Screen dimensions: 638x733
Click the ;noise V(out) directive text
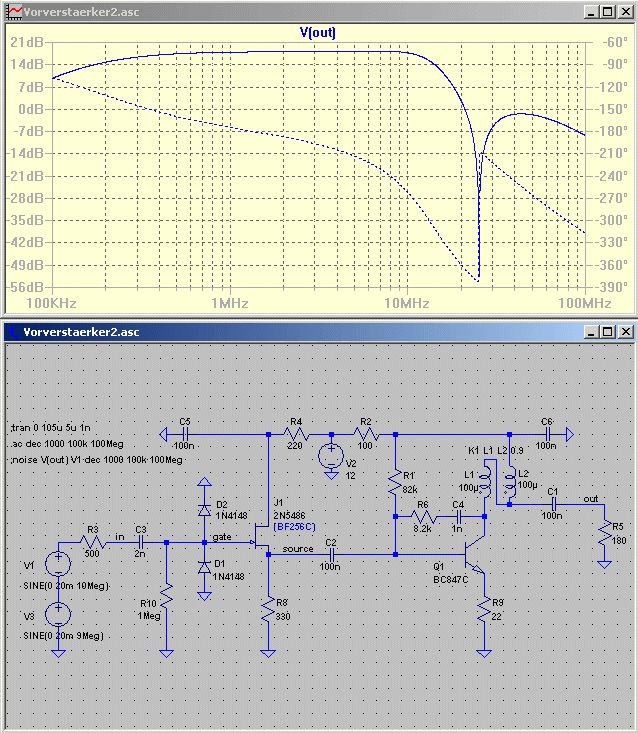coord(96,460)
